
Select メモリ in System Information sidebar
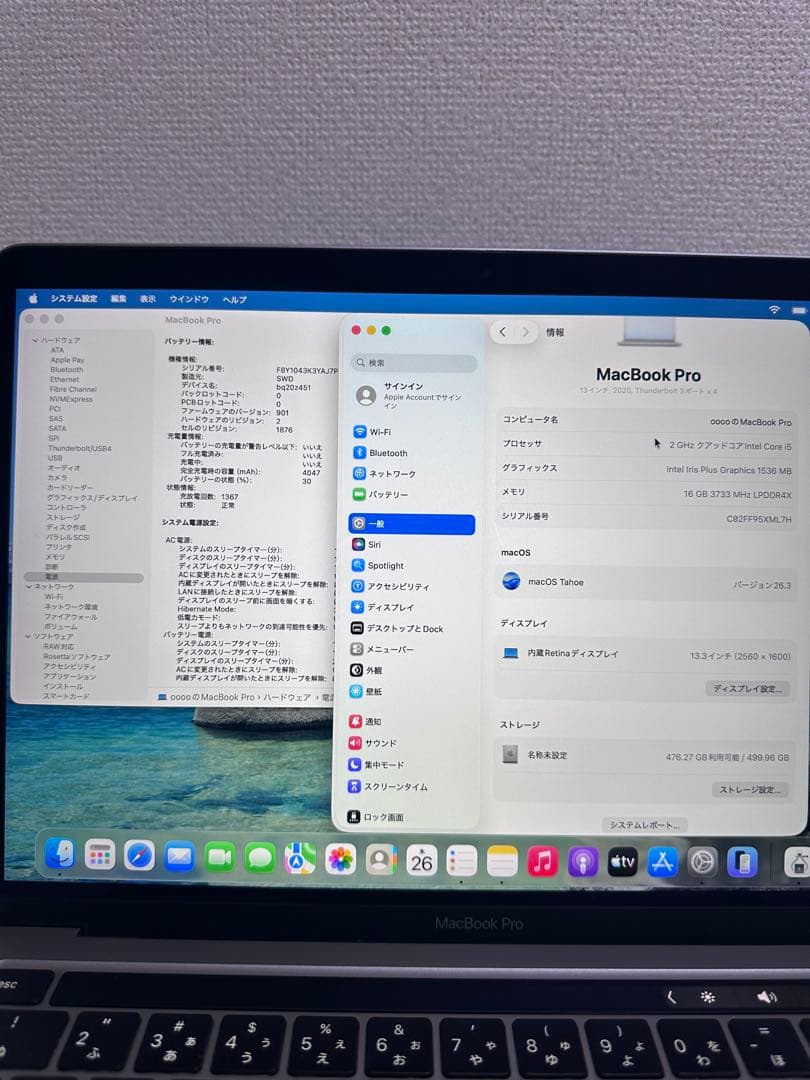(x=55, y=557)
